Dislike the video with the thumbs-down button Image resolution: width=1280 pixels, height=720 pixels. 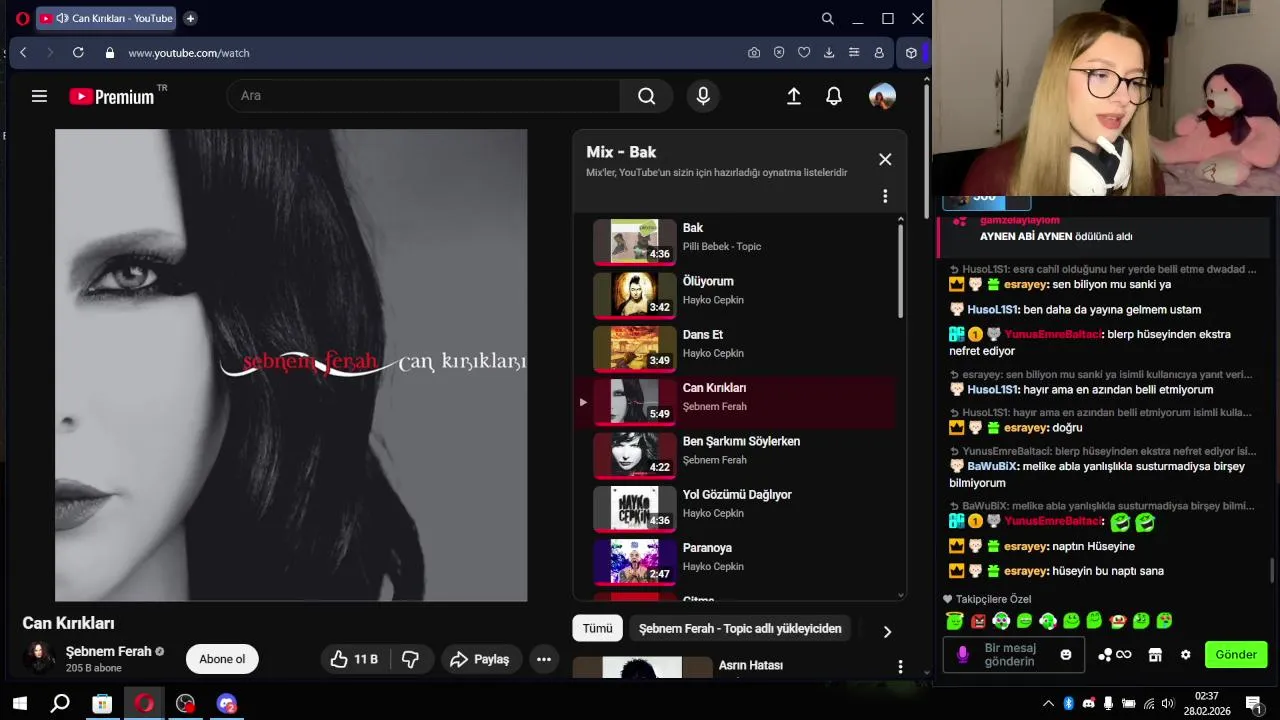pyautogui.click(x=410, y=659)
